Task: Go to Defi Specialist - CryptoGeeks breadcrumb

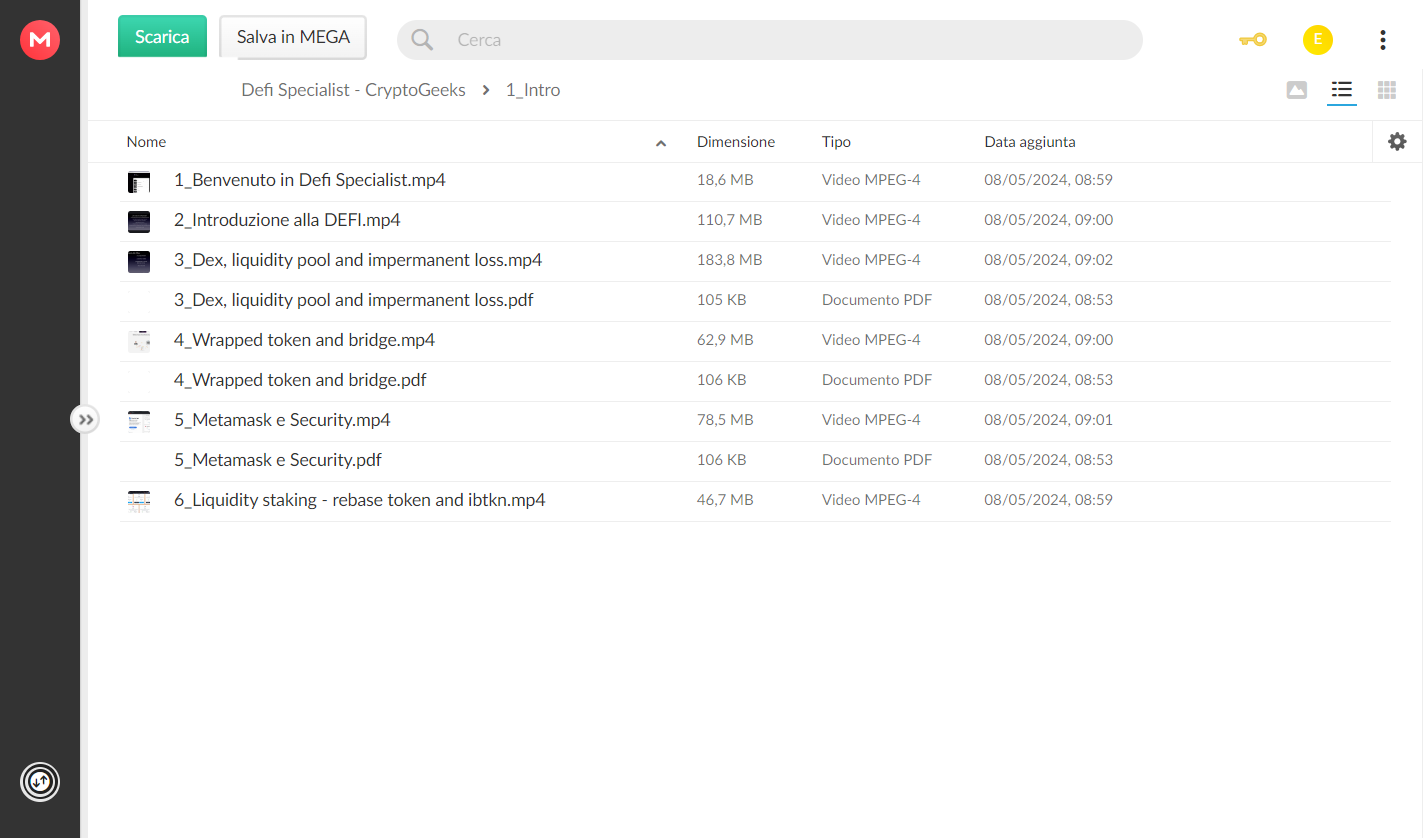Action: pos(354,90)
